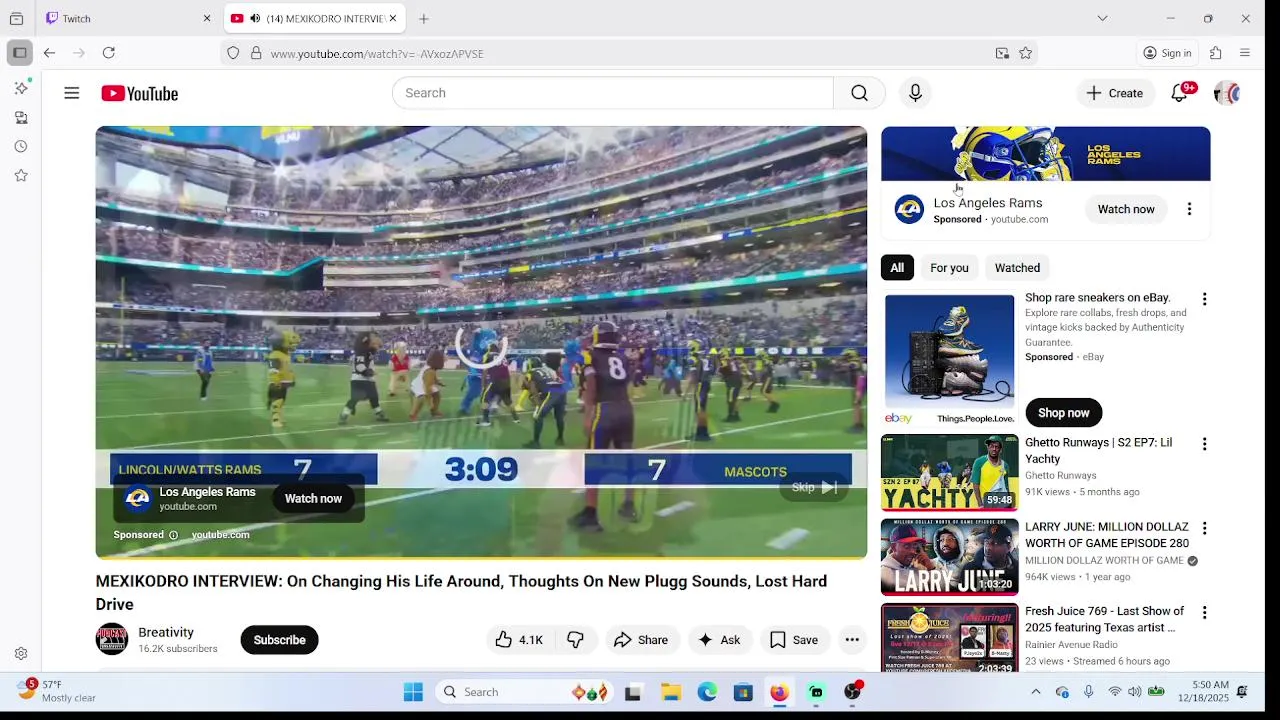1280x720 pixels.
Task: Open Ghetto Runways video options menu
Action: [1204, 444]
